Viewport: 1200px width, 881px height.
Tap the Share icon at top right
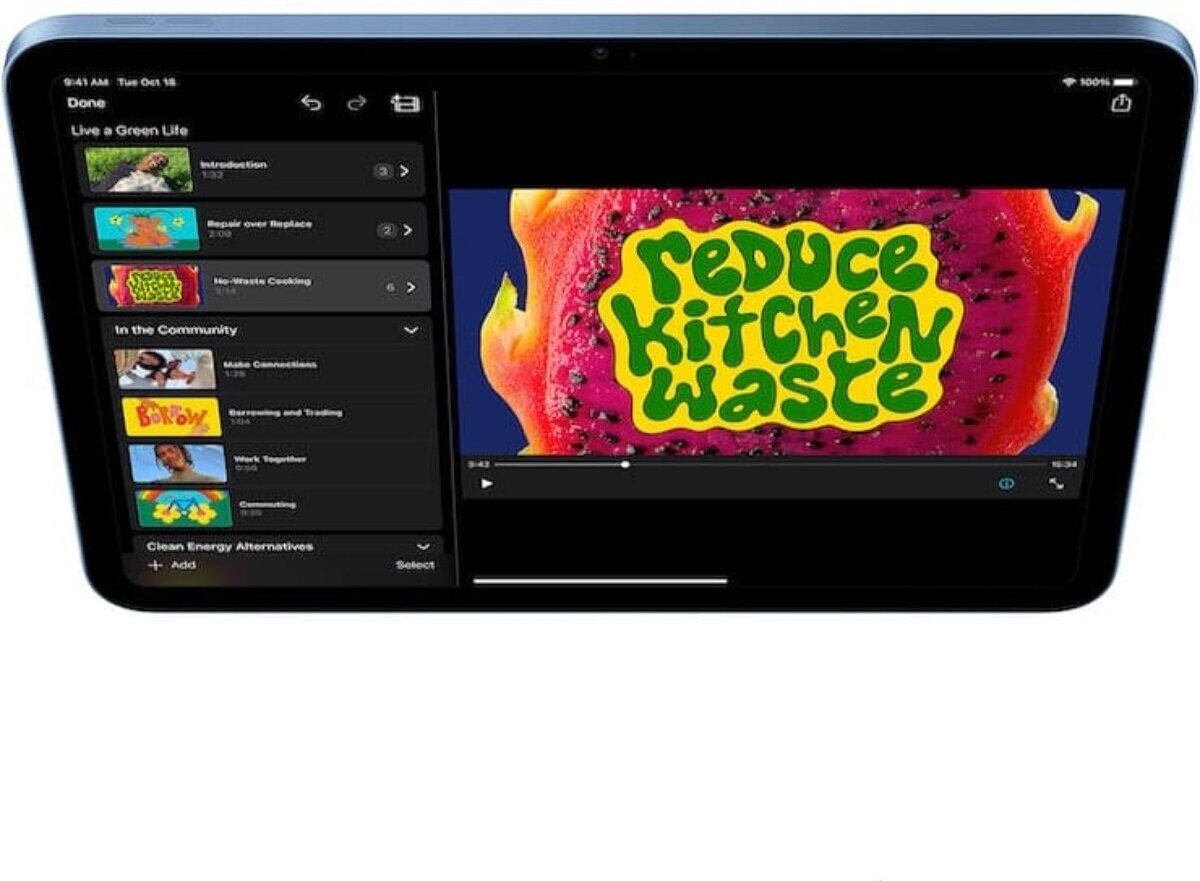pyautogui.click(x=1121, y=102)
